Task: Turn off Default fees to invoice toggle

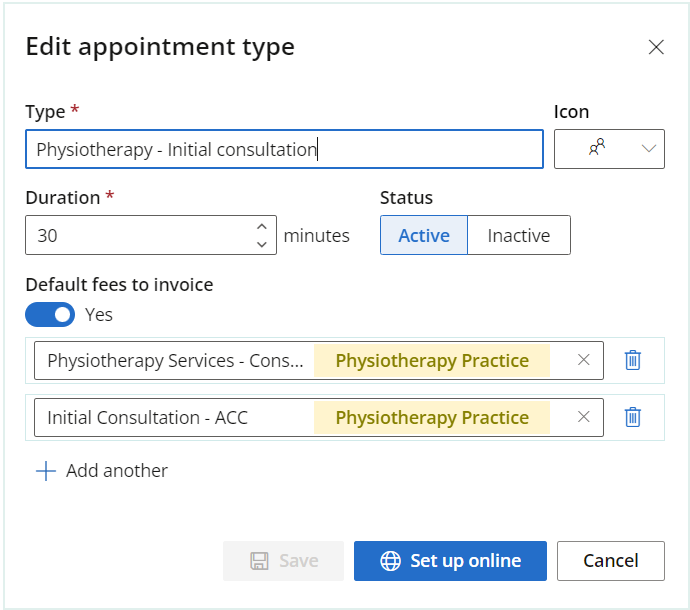Action: coord(50,314)
